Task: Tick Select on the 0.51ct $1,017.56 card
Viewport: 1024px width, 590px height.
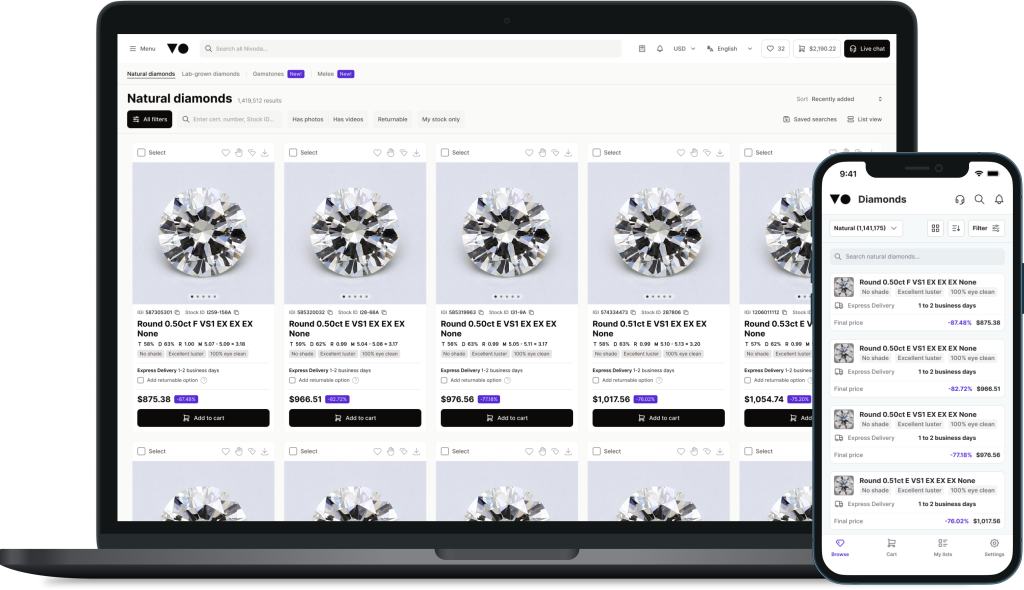Action: pyautogui.click(x=596, y=152)
